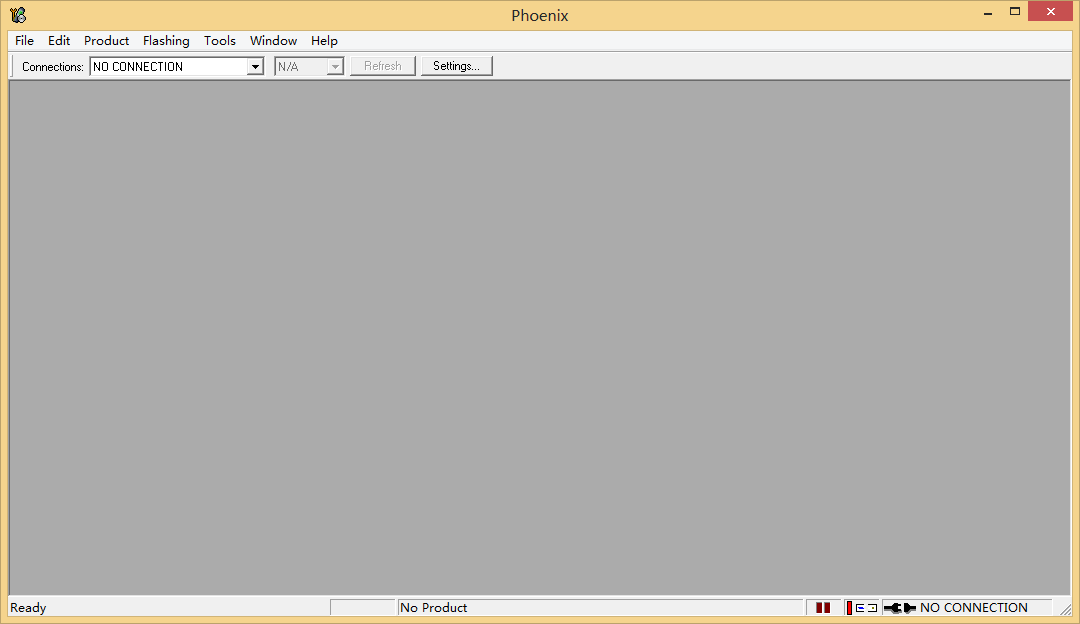1080x624 pixels.
Task: Click the unplugged connector icon in status bar
Action: (x=900, y=607)
